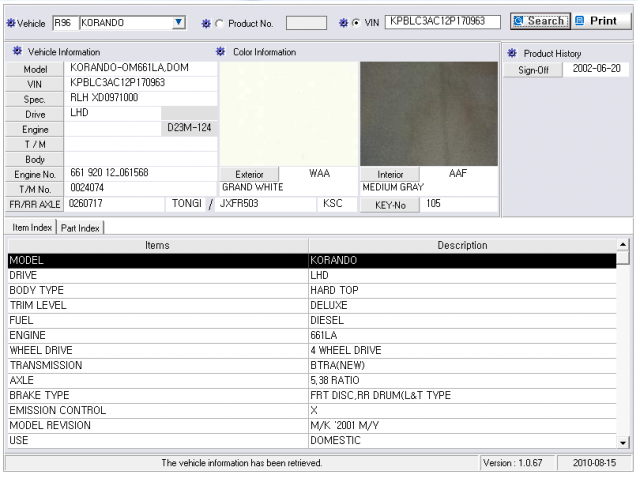
Task: Click the Print button
Action: (601, 21)
